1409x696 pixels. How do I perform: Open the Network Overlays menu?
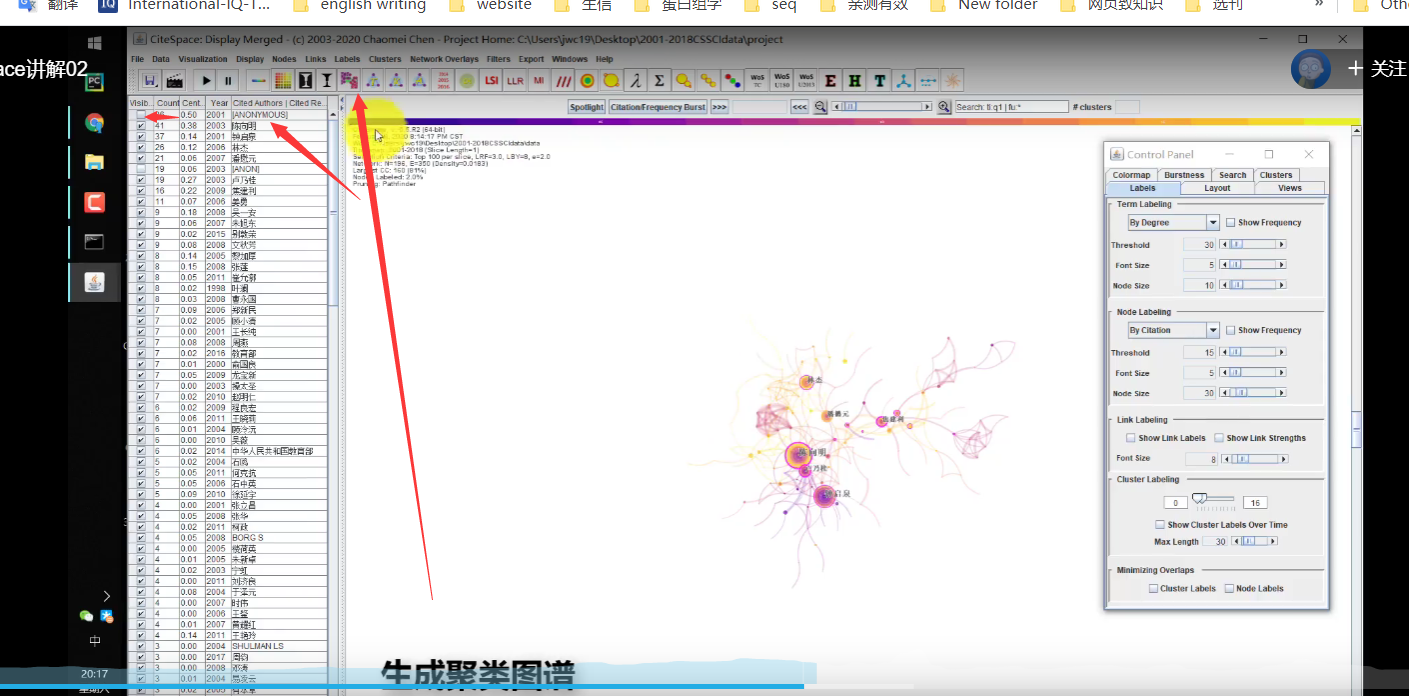point(444,59)
